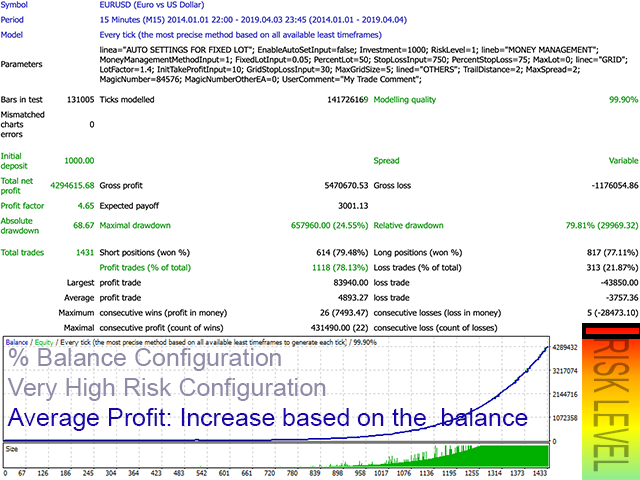The image size is (640, 480).
Task: Click maximal consecutive profit value 431490.00 (22)
Action: (340, 328)
